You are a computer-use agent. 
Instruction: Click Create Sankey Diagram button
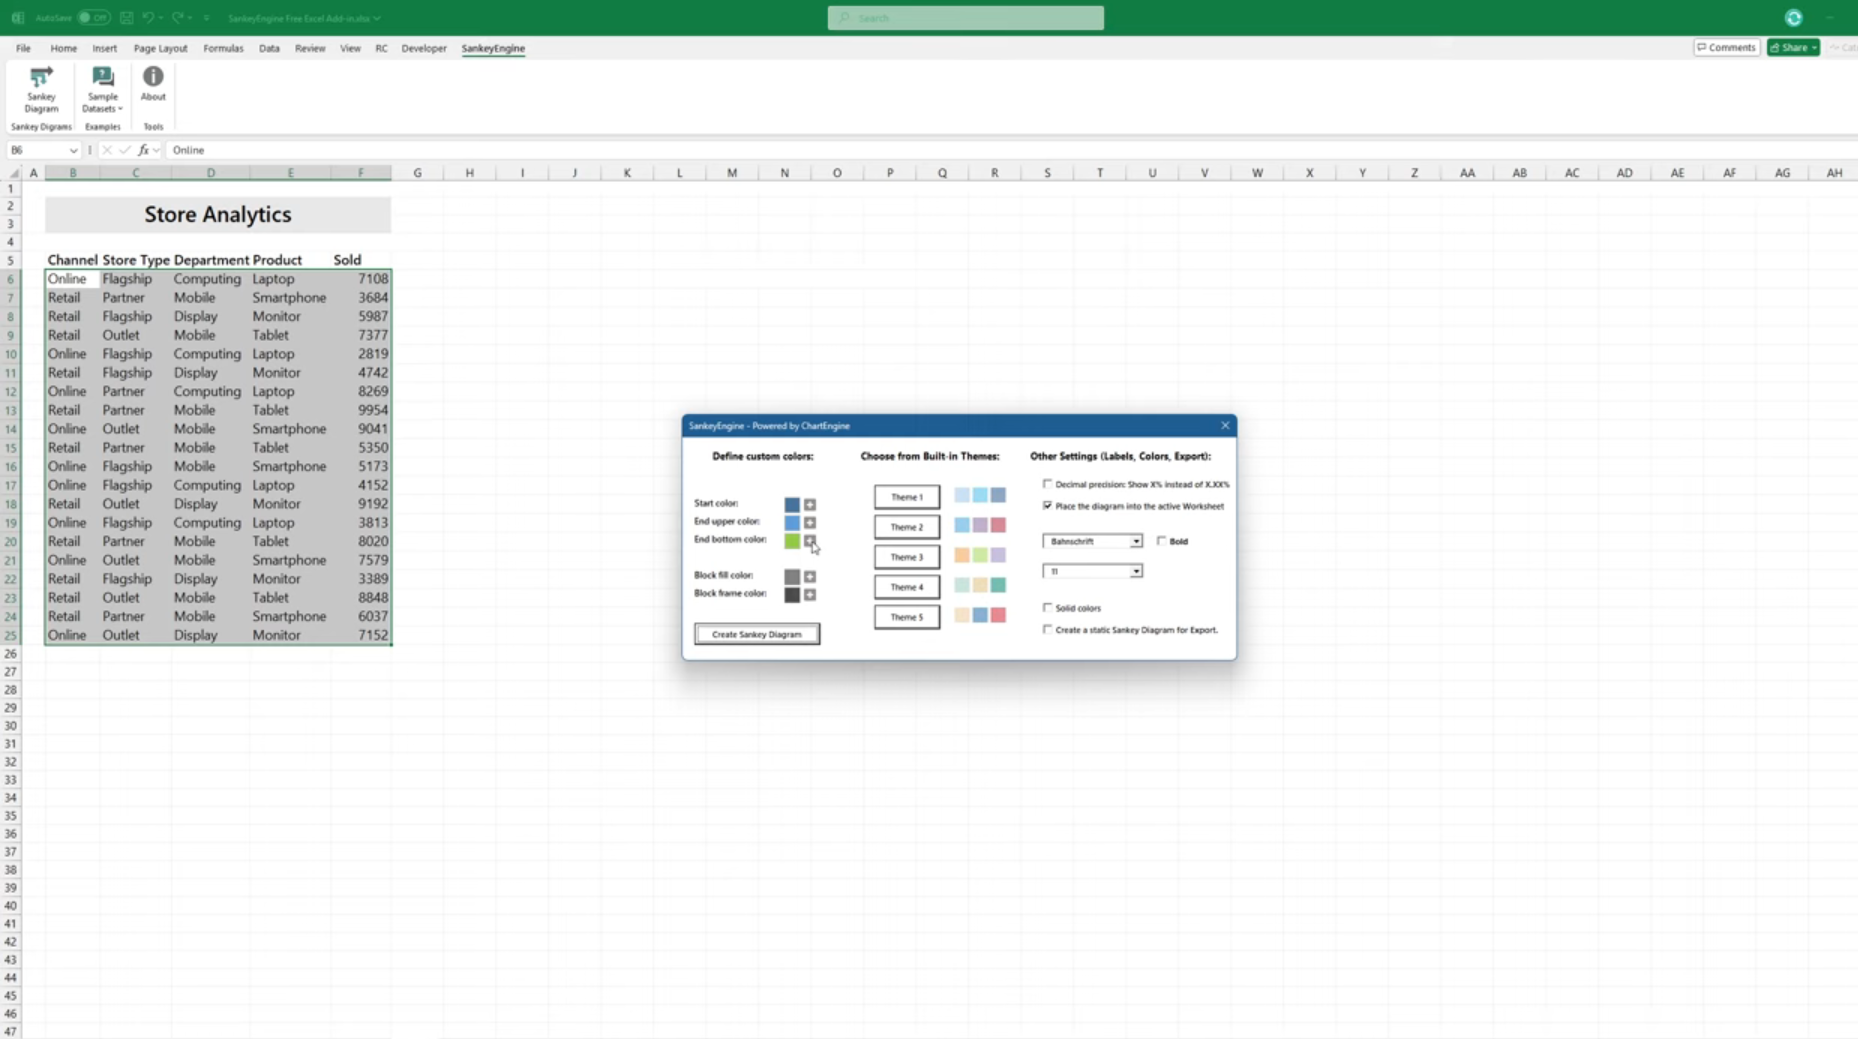(757, 634)
